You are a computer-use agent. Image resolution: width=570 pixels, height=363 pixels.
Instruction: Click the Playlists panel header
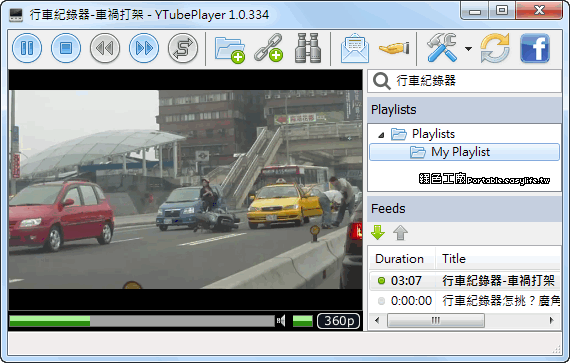click(x=464, y=109)
